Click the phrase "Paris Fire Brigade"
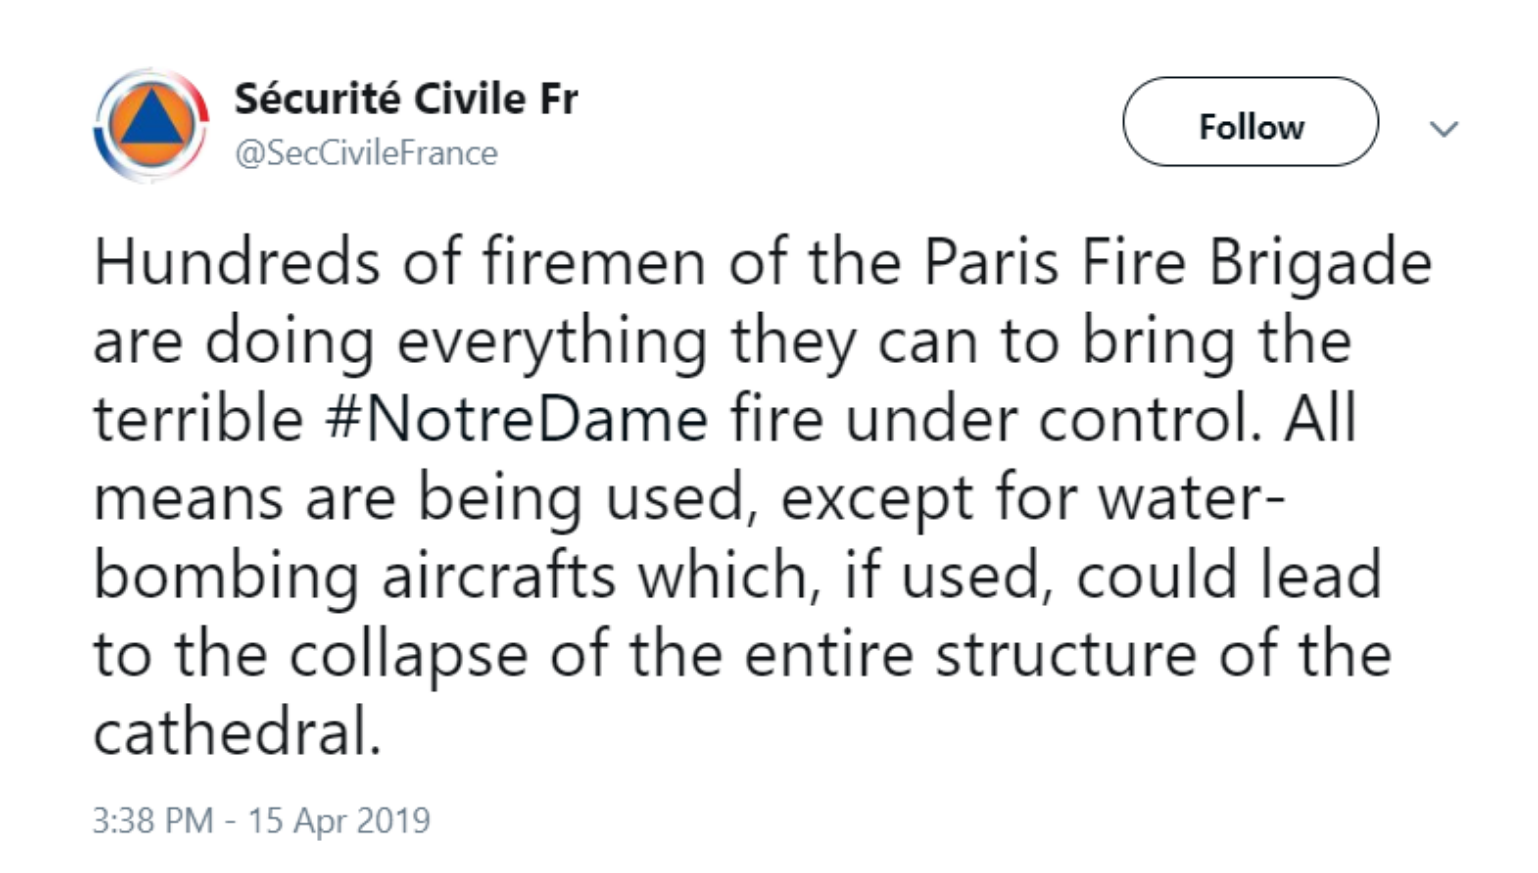The image size is (1538, 873). click(x=1176, y=262)
